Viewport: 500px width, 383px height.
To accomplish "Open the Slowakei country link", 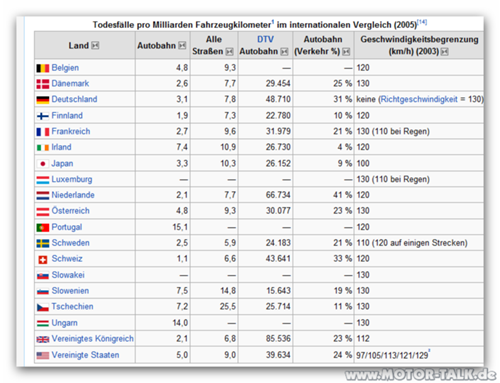I will [x=68, y=275].
